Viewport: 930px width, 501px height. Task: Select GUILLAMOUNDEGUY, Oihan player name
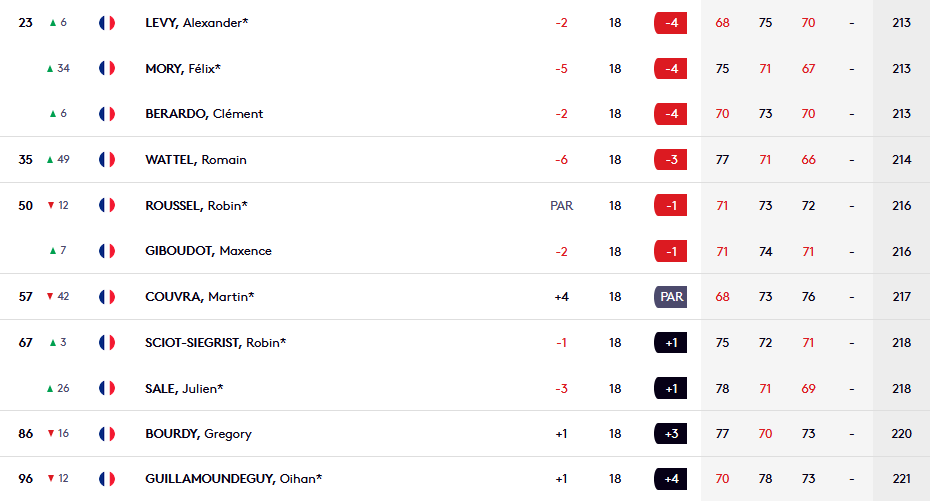tap(233, 478)
